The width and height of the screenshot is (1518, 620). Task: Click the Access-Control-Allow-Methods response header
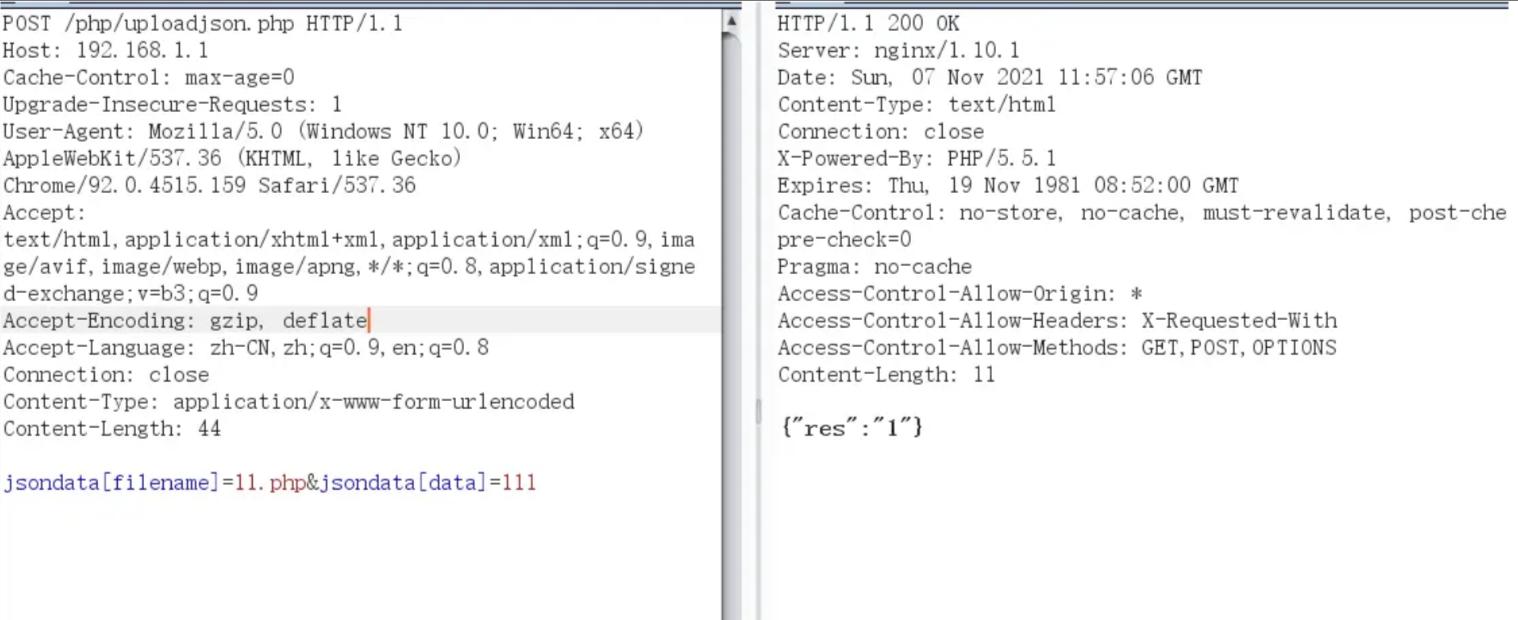[x=1056, y=347]
